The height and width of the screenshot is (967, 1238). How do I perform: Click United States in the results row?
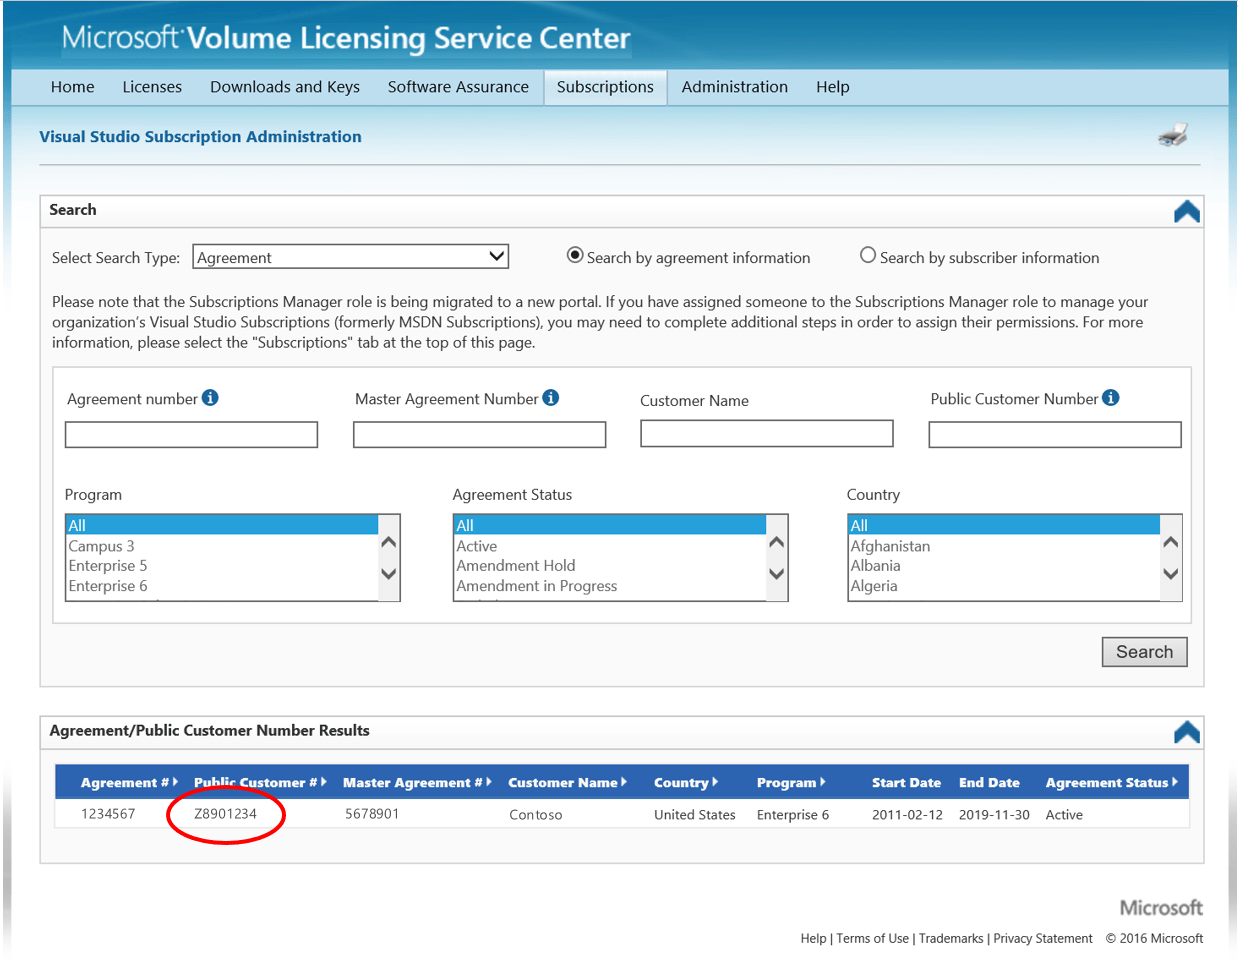tap(695, 815)
